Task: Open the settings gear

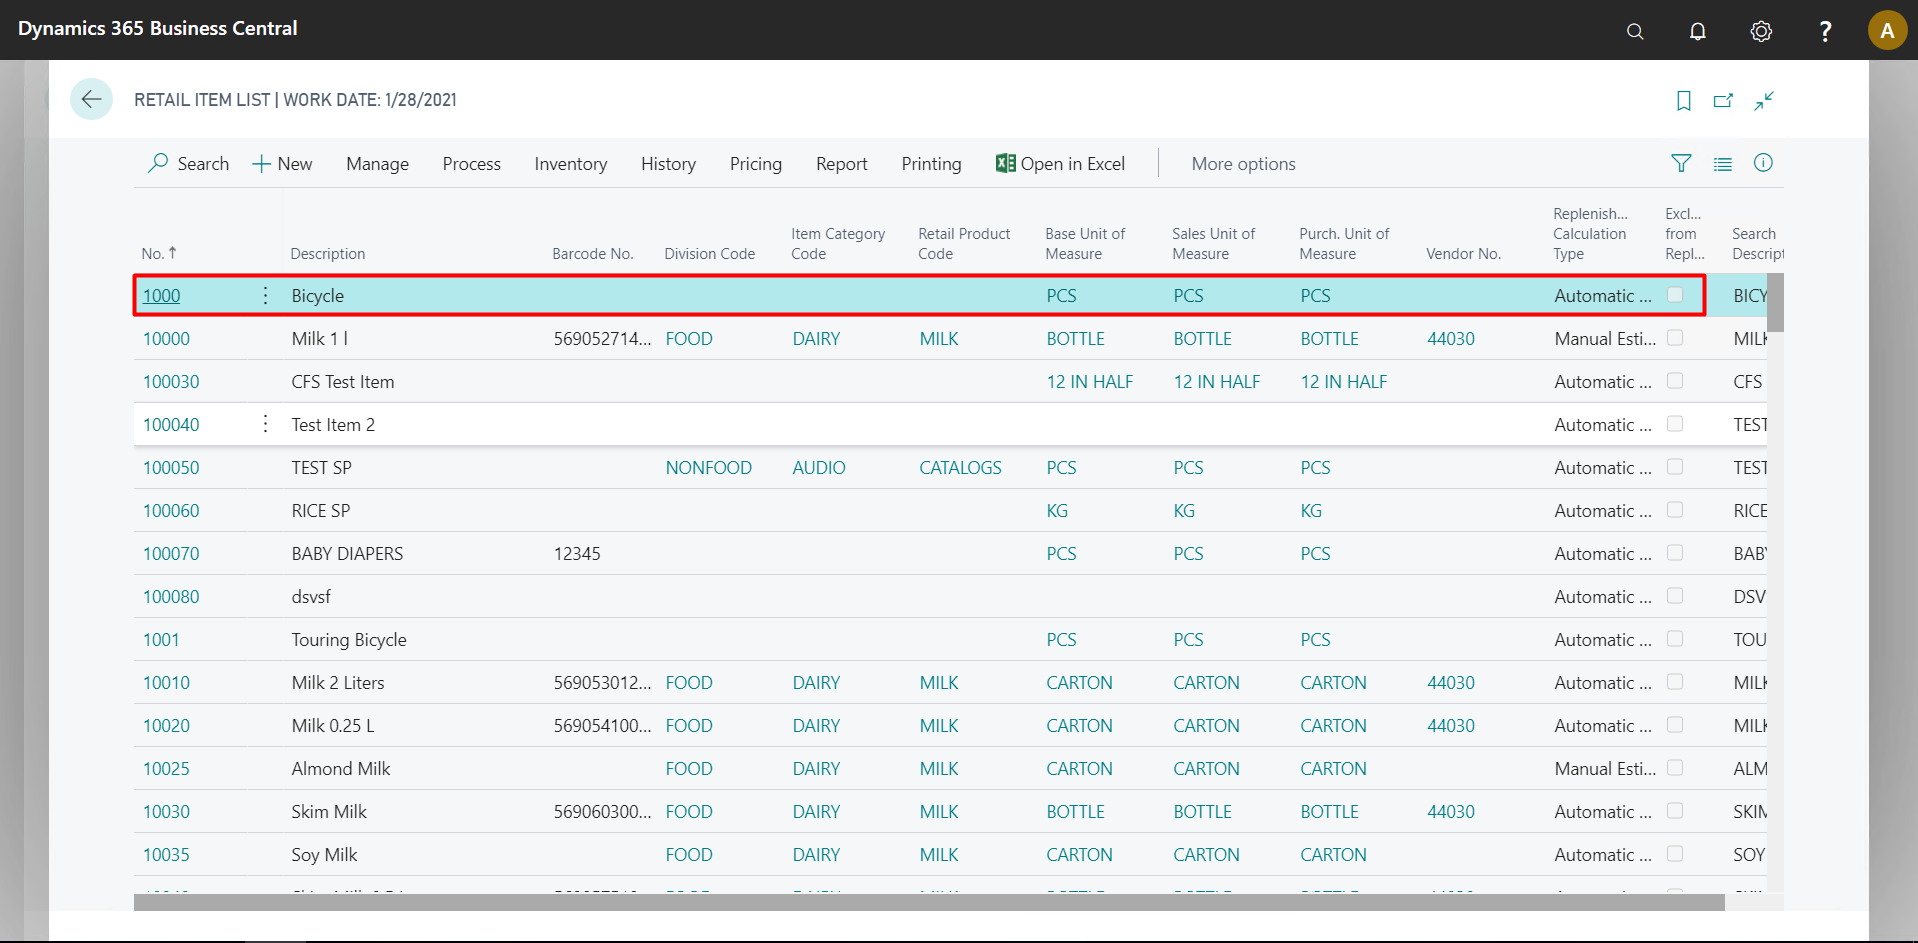Action: tap(1761, 31)
